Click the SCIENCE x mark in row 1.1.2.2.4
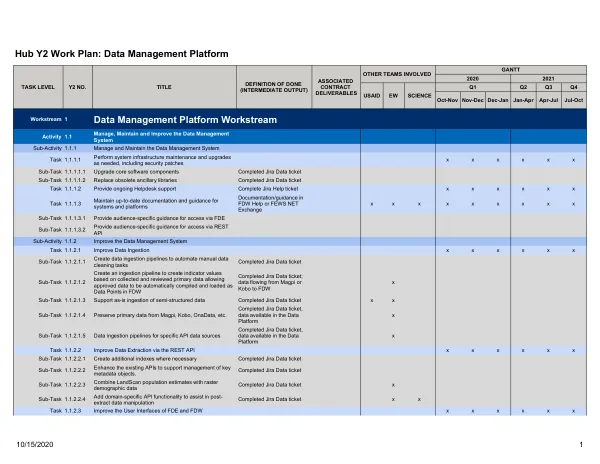Image resolution: width=600 pixels, height=464 pixels. coord(419,400)
